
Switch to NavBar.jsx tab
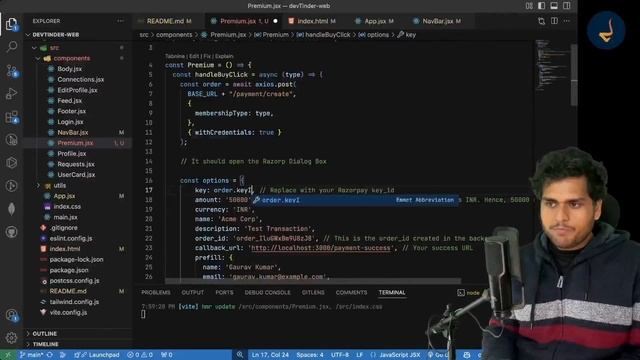pos(438,21)
